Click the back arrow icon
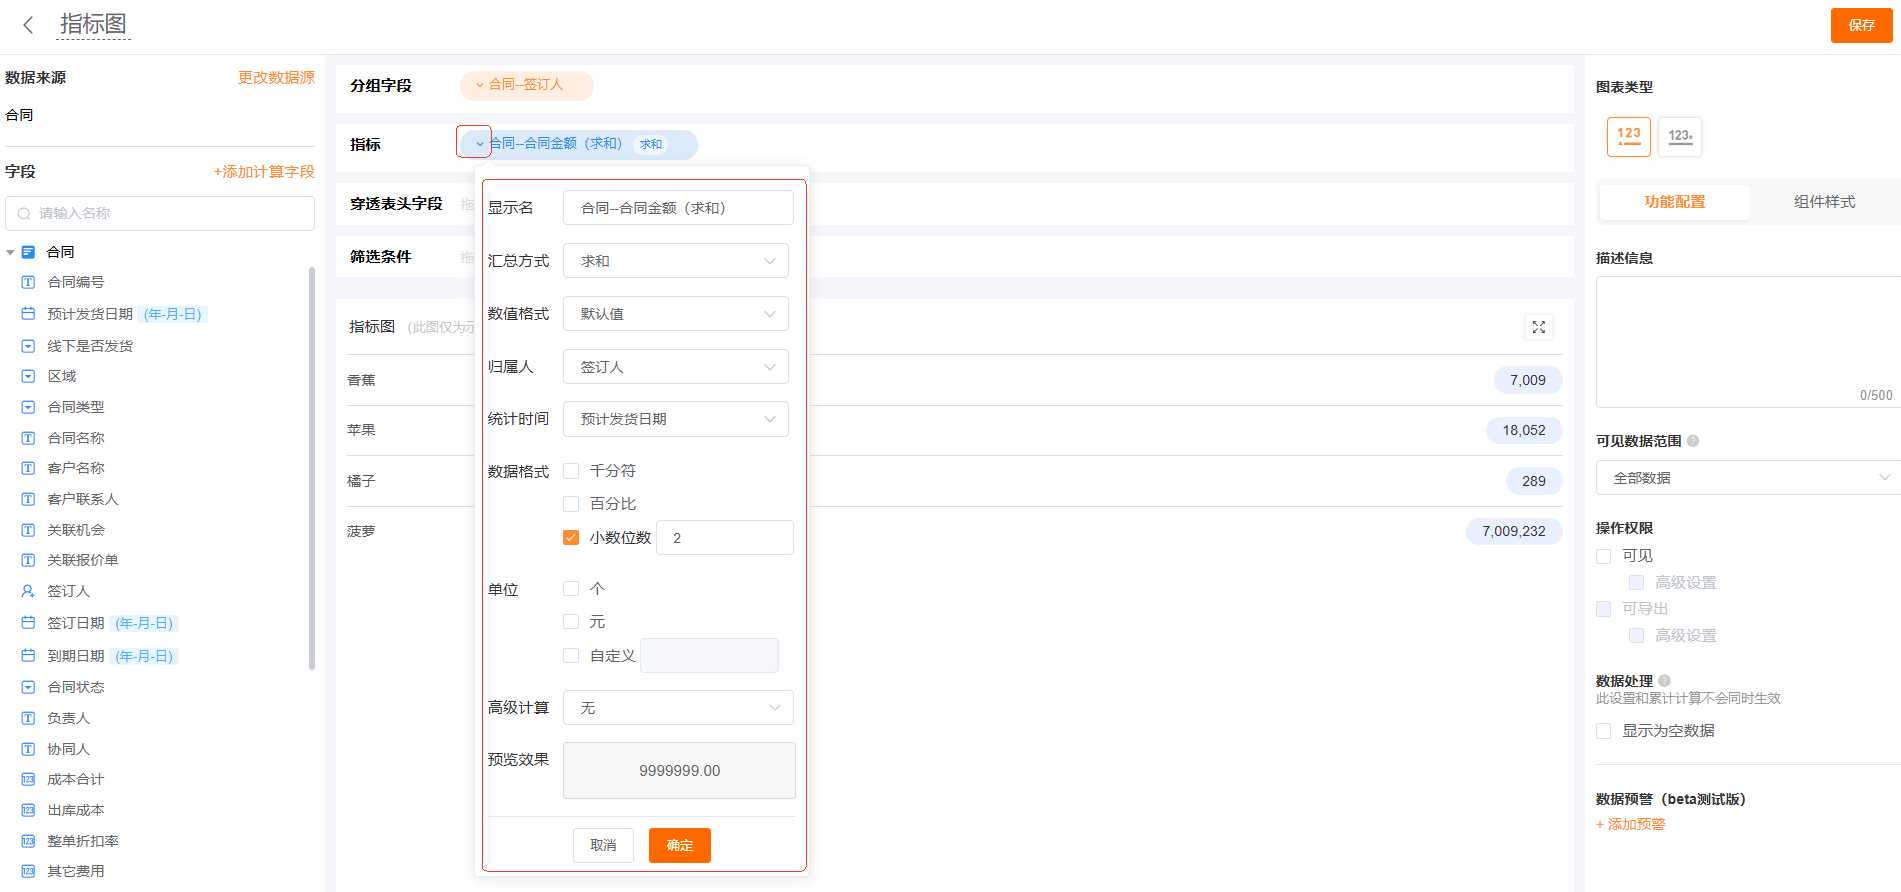The image size is (1901, 892). pos(28,25)
